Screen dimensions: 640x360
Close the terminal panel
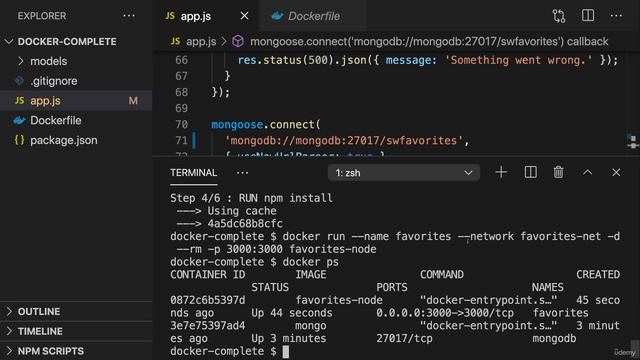click(616, 172)
